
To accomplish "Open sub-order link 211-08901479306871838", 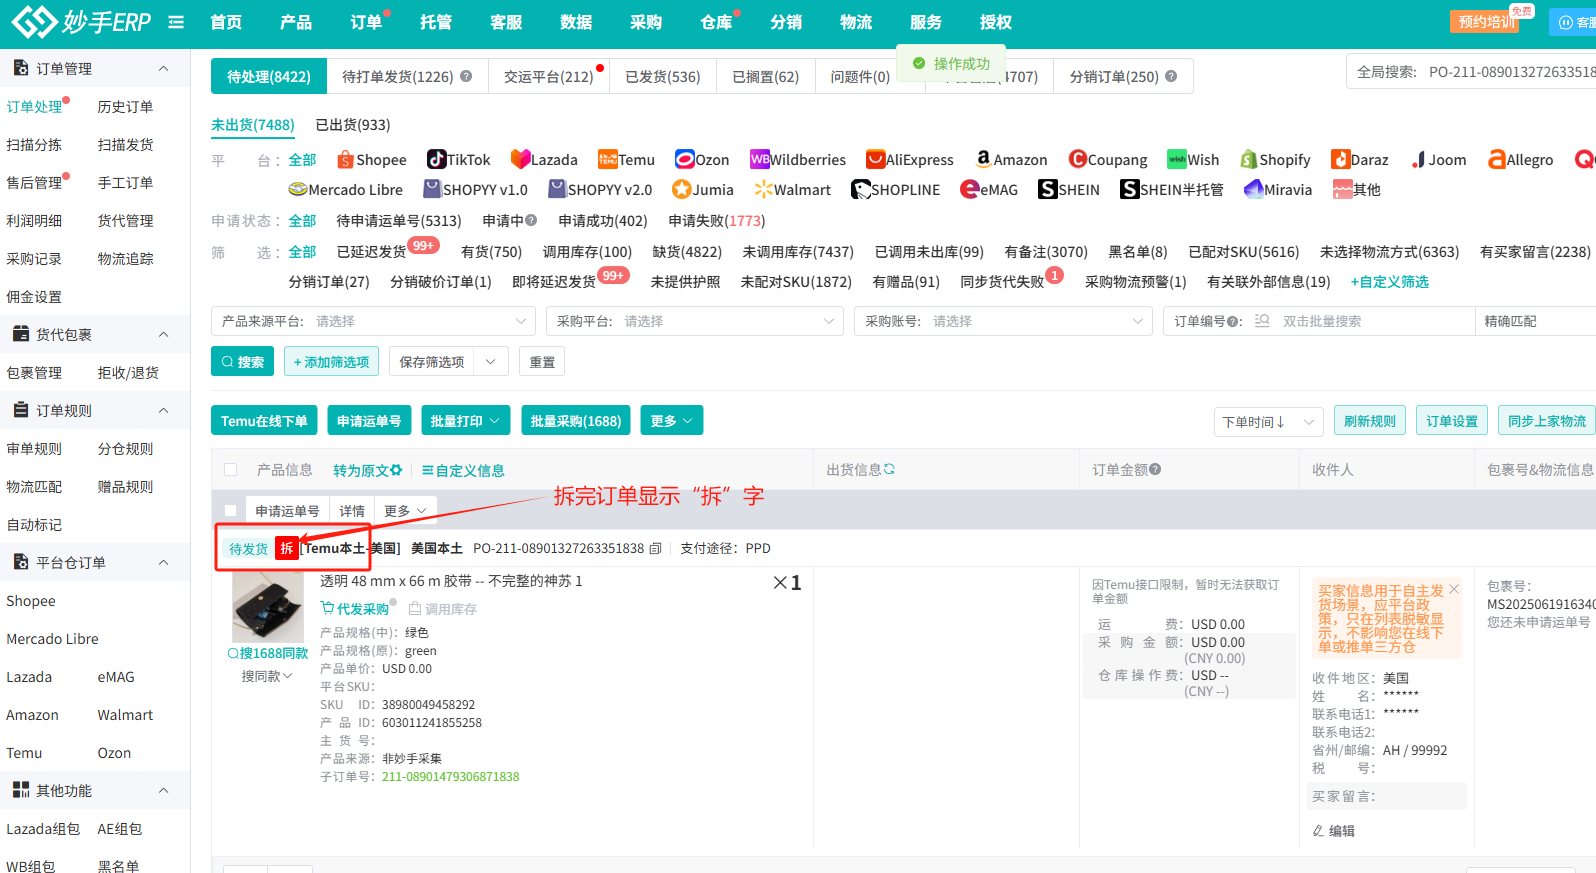I will point(451,777).
